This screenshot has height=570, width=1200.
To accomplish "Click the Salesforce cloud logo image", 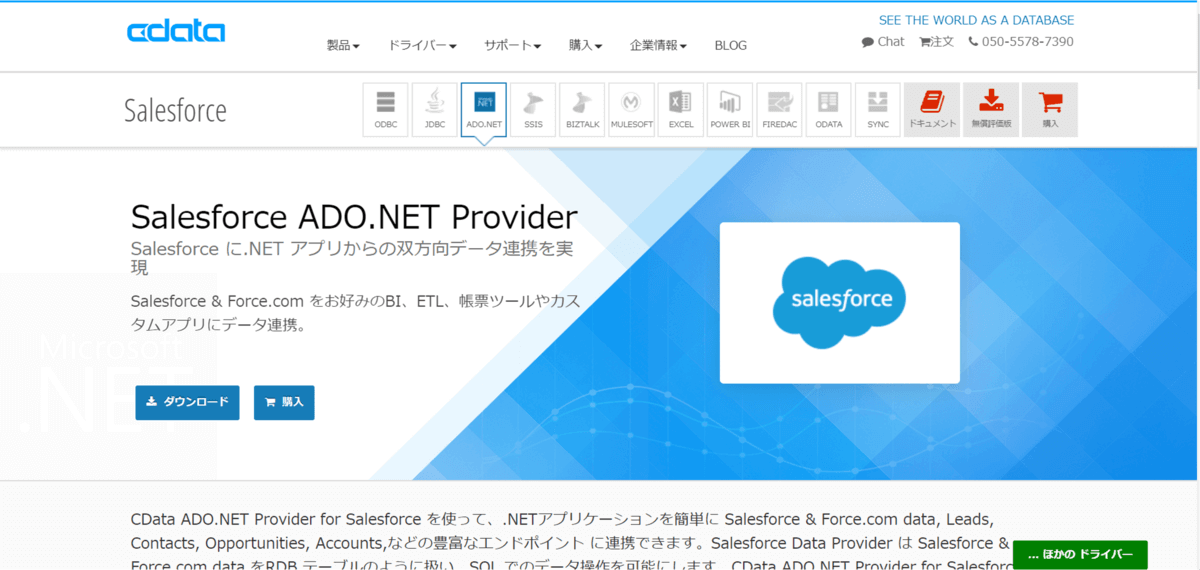I will click(x=840, y=302).
